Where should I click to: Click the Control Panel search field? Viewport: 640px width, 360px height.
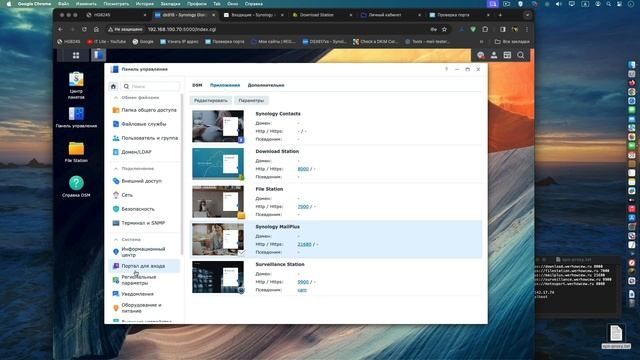click(x=150, y=86)
